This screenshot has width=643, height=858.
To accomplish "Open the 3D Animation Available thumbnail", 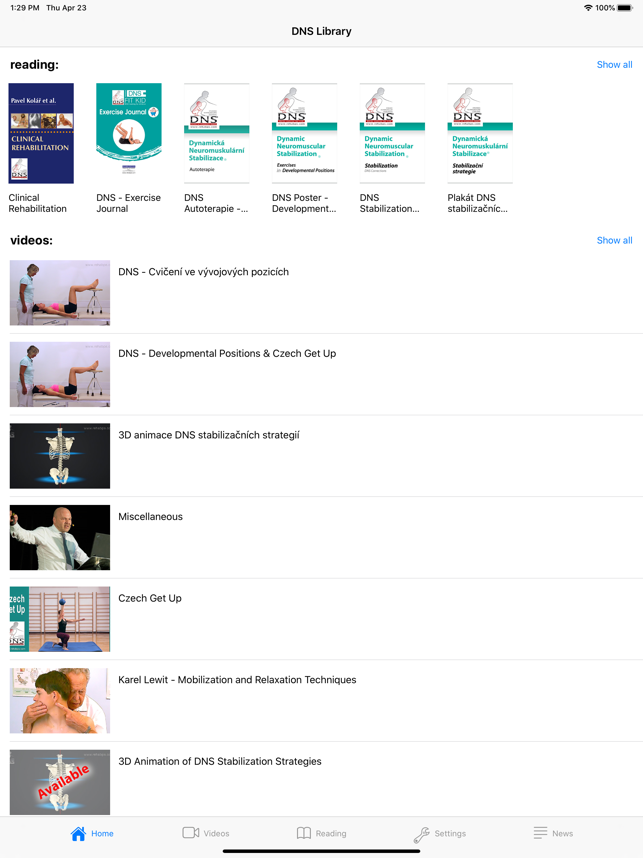I will click(x=60, y=782).
